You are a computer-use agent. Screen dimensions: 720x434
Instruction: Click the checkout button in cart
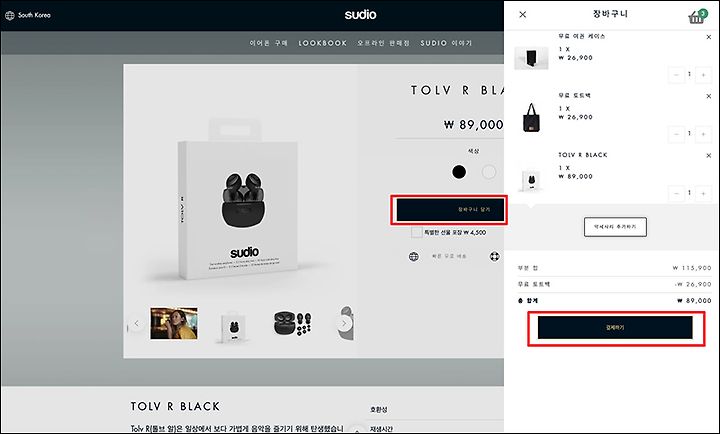pos(615,328)
